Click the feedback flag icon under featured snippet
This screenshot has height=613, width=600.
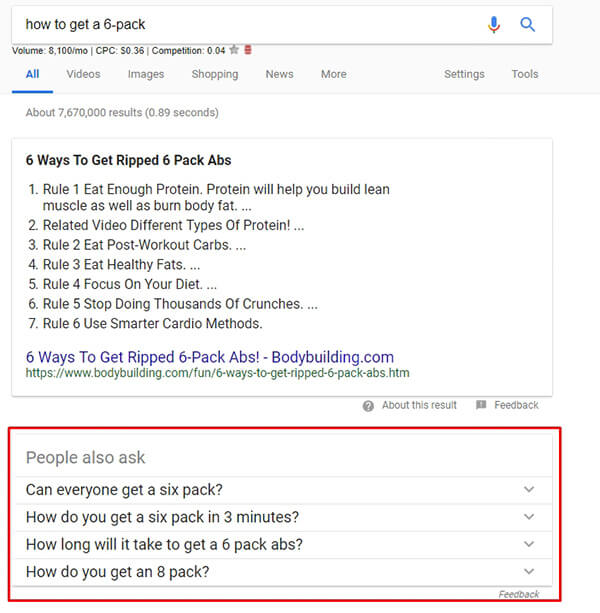pos(481,405)
